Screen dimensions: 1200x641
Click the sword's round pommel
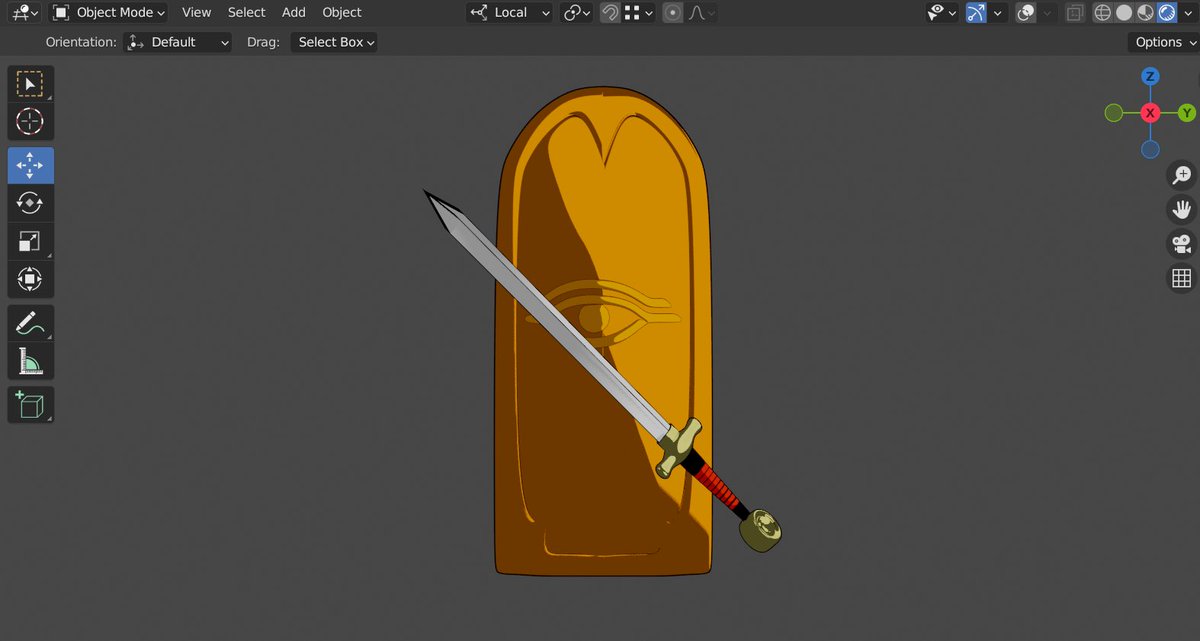click(x=761, y=531)
